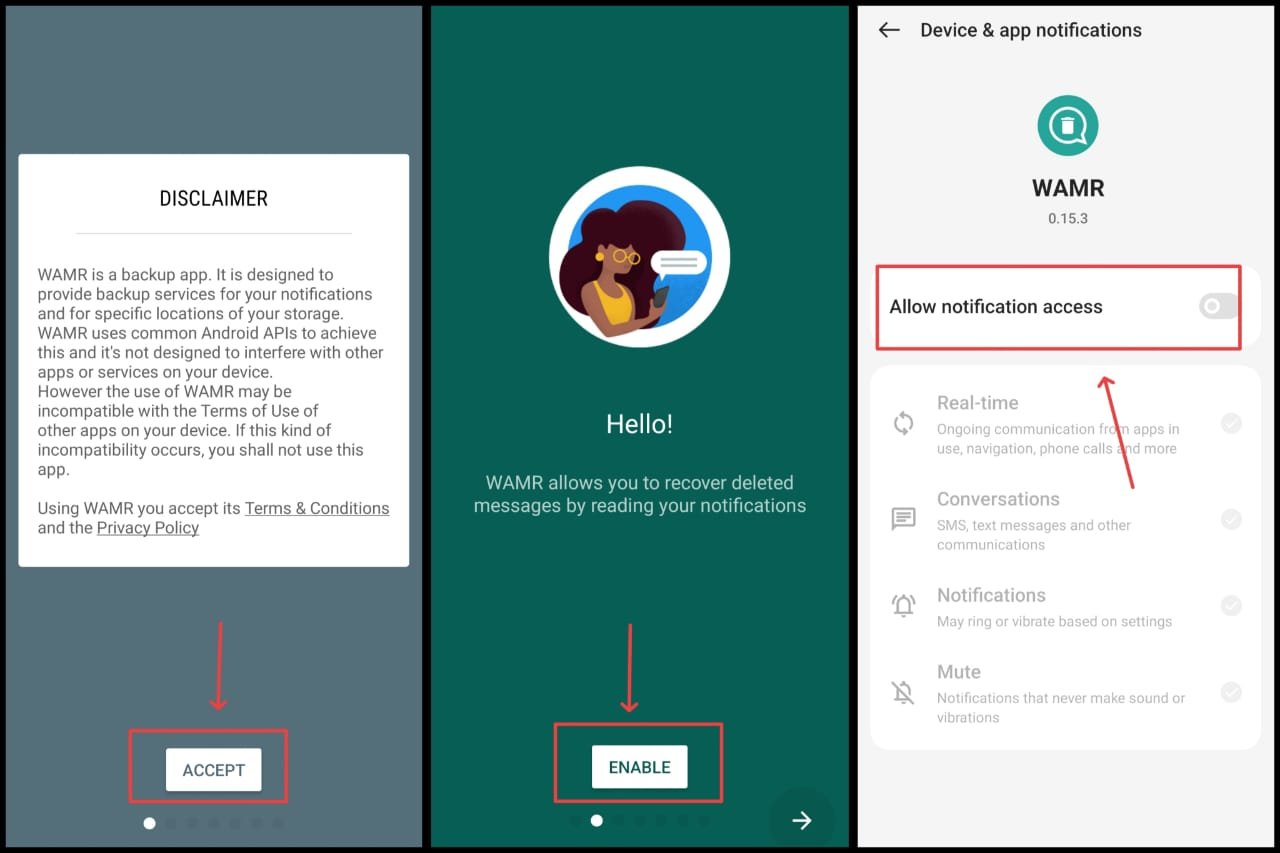The height and width of the screenshot is (853, 1280).
Task: Toggle Allow notification access switch
Action: click(1219, 306)
